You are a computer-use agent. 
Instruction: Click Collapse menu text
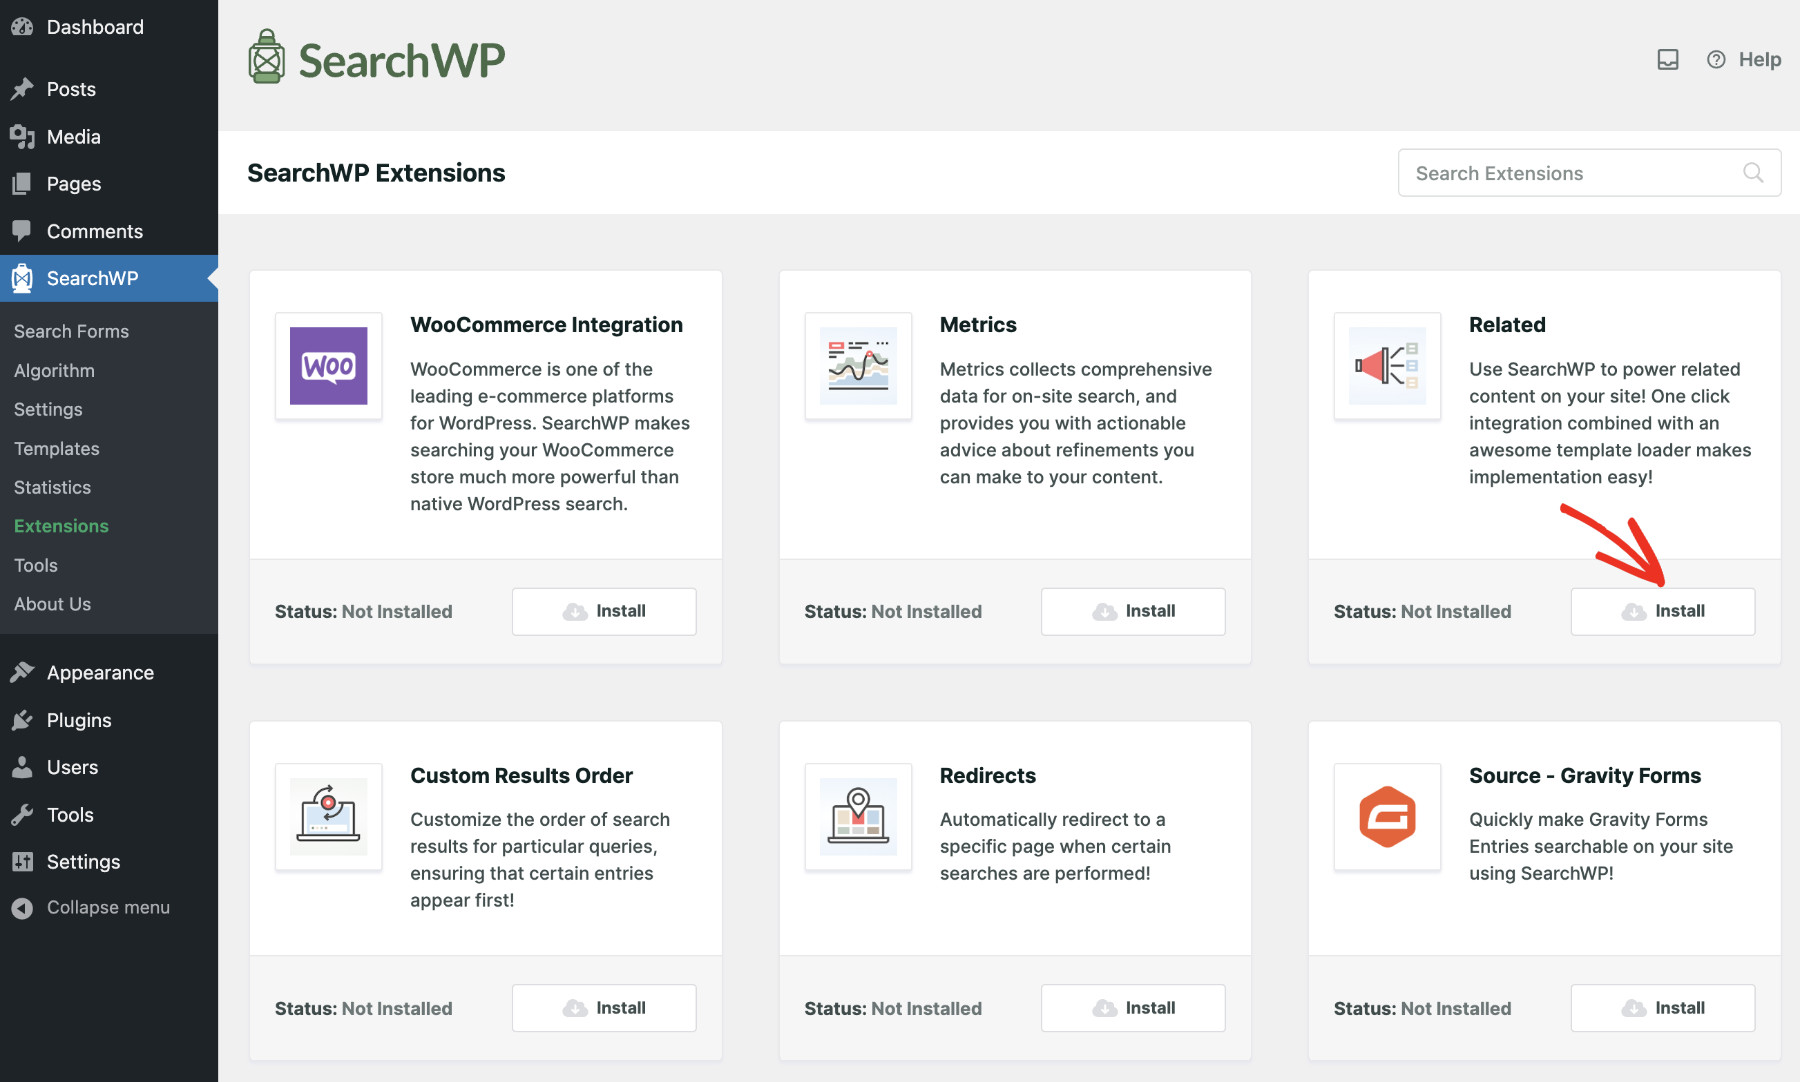coord(108,908)
